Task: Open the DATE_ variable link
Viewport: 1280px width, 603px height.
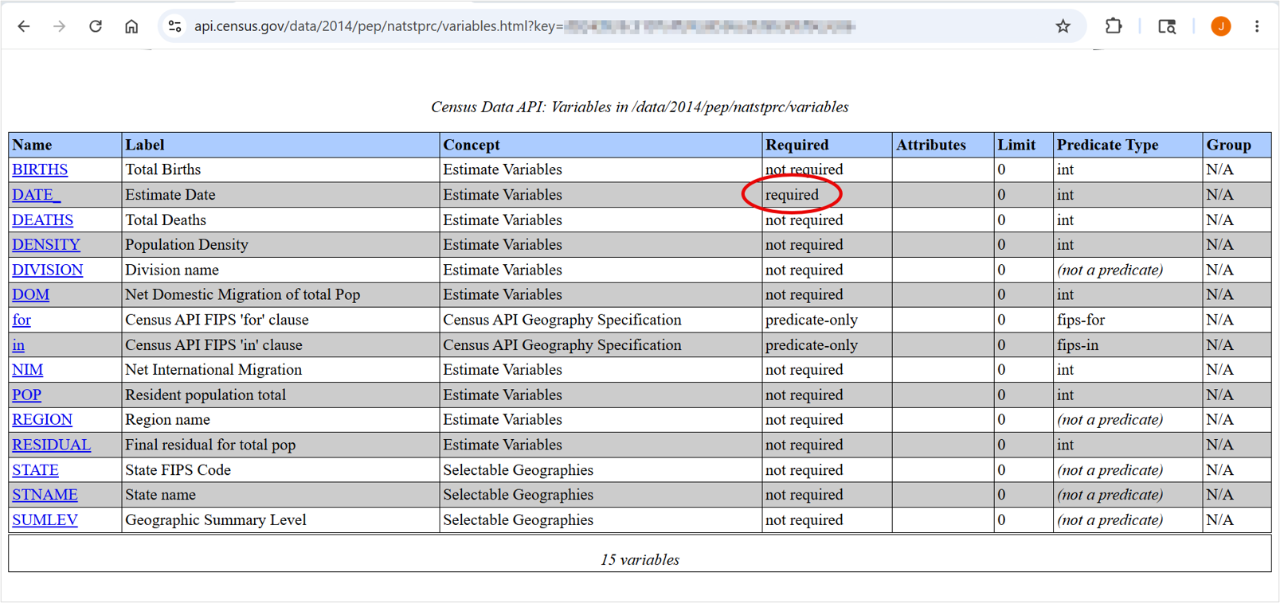Action: pyautogui.click(x=36, y=195)
